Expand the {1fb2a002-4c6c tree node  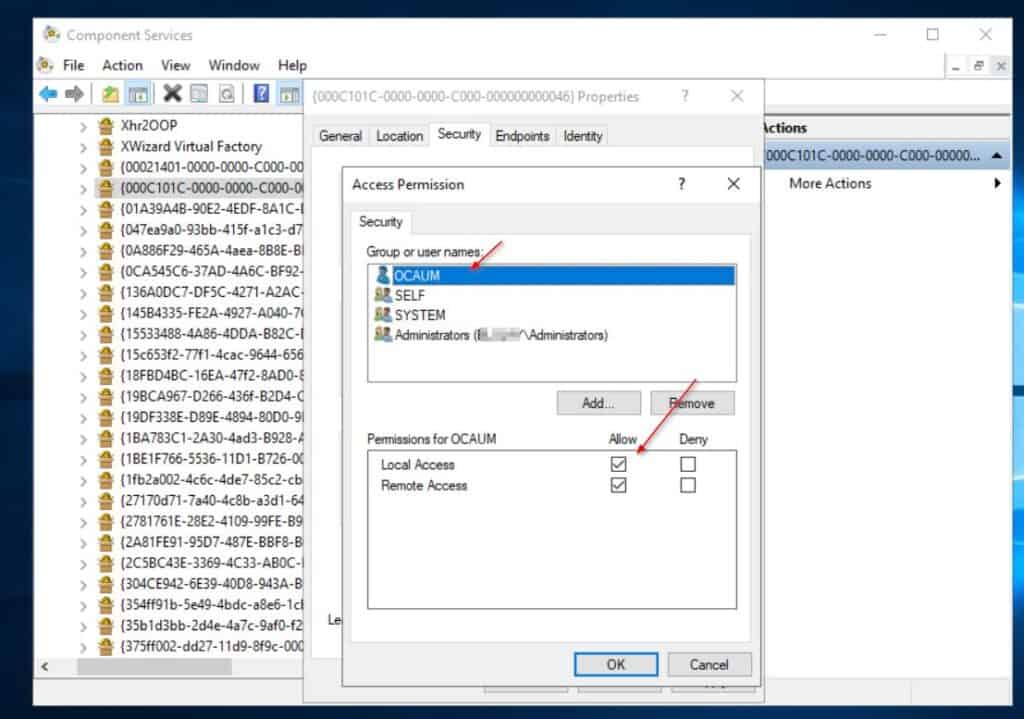pyautogui.click(x=83, y=481)
